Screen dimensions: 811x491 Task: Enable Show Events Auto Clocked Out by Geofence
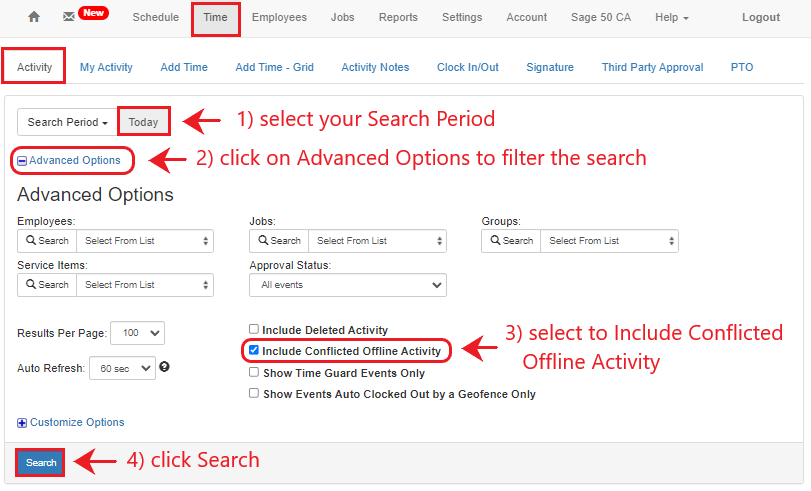[254, 393]
